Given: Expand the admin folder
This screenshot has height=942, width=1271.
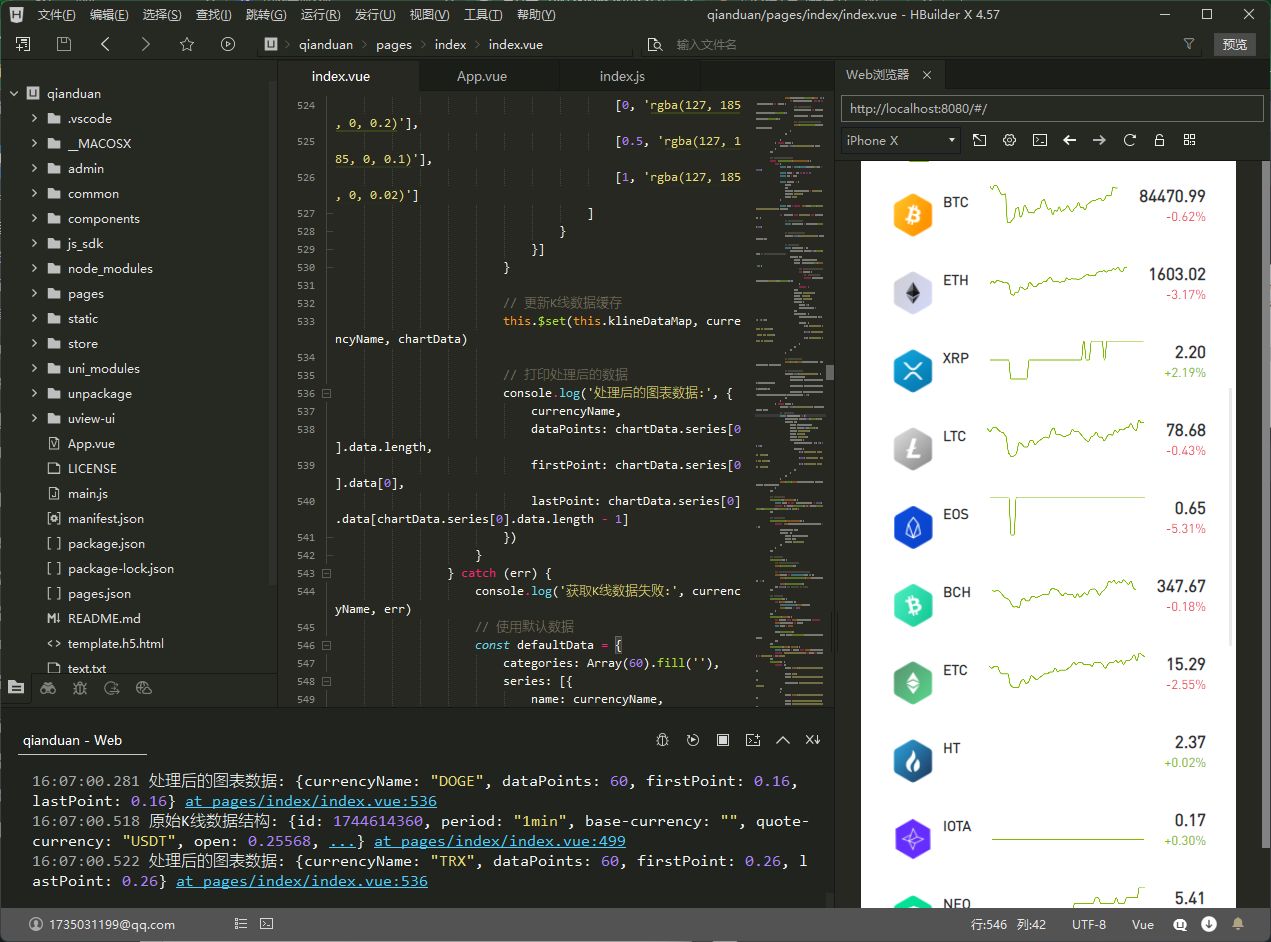Looking at the screenshot, I should tap(34, 169).
